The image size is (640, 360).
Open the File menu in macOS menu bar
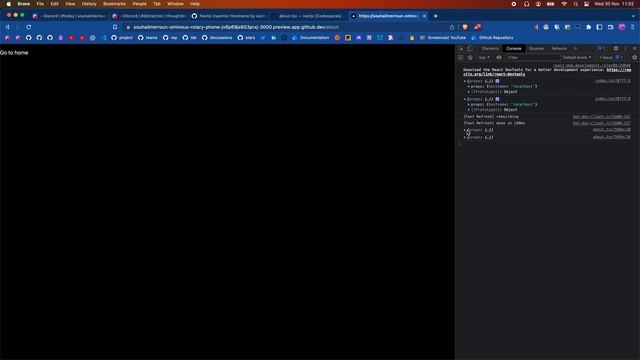(40, 4)
